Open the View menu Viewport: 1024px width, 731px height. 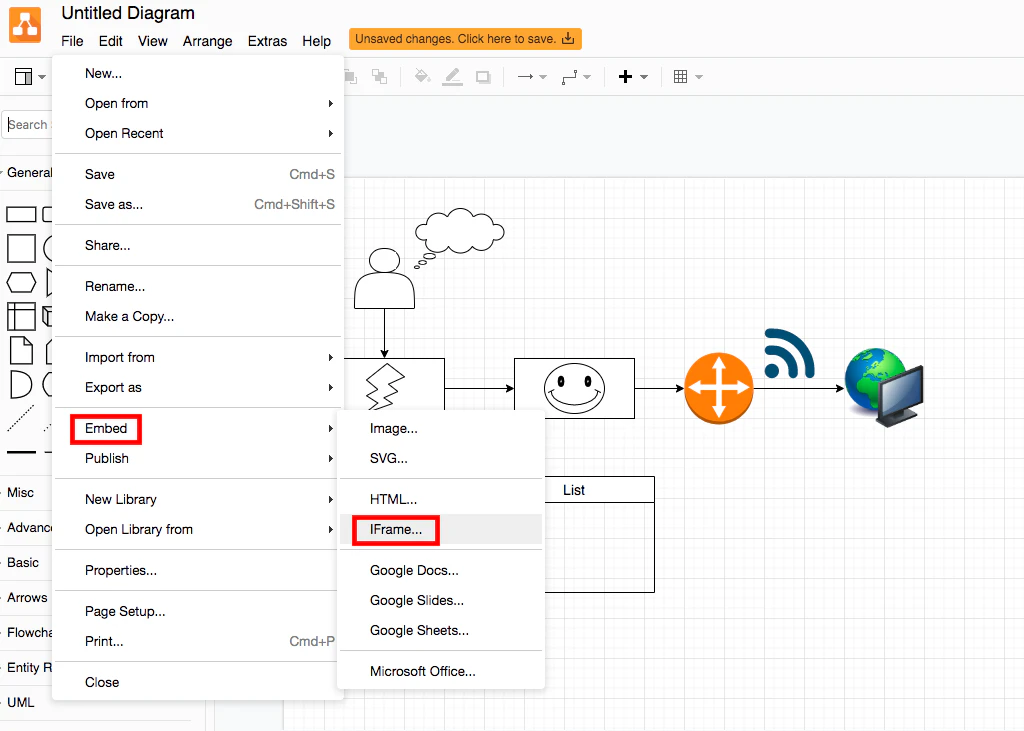click(152, 41)
